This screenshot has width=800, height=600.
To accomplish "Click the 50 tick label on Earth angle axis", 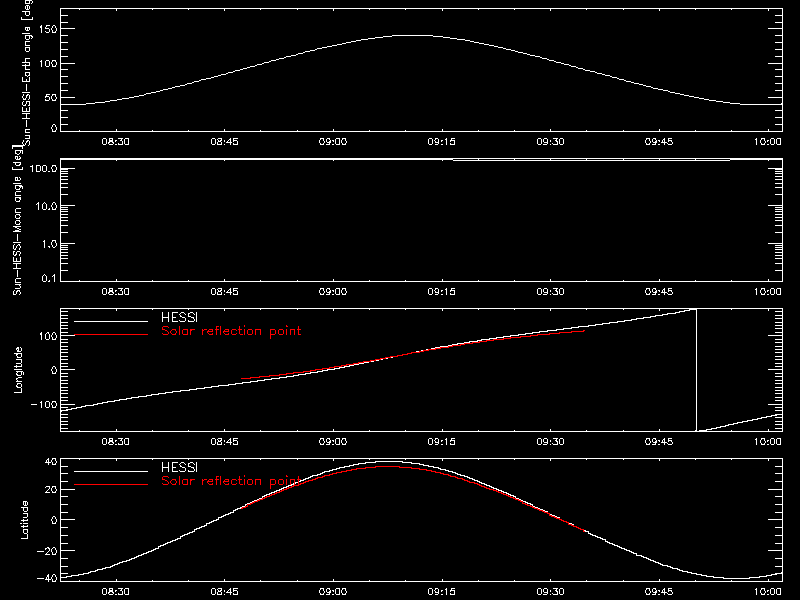I will [51, 97].
